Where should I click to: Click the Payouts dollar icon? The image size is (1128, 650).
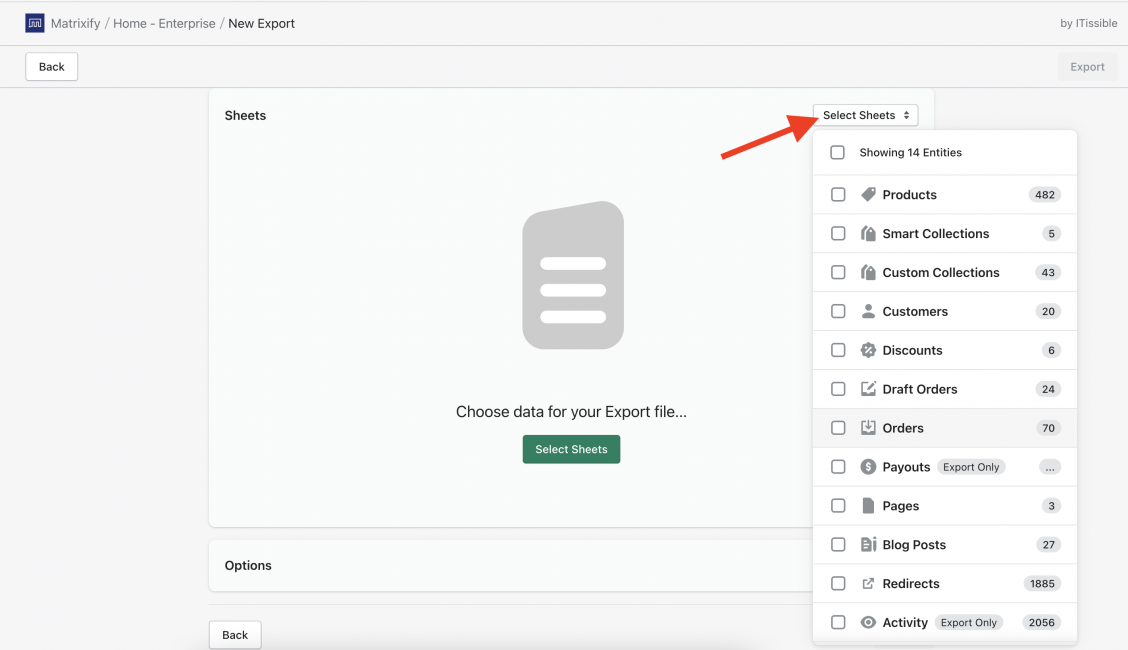(868, 466)
